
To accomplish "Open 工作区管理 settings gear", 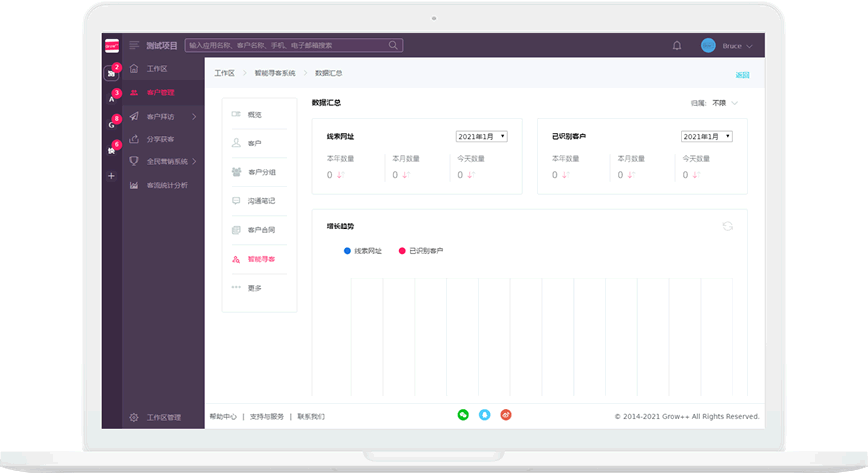I will click(134, 417).
